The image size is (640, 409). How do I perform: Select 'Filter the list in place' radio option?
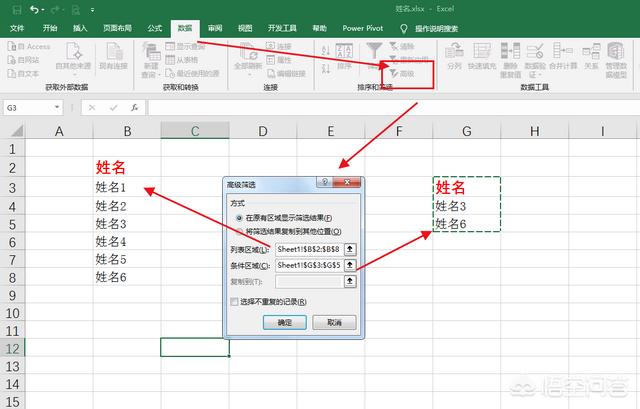tap(238, 217)
